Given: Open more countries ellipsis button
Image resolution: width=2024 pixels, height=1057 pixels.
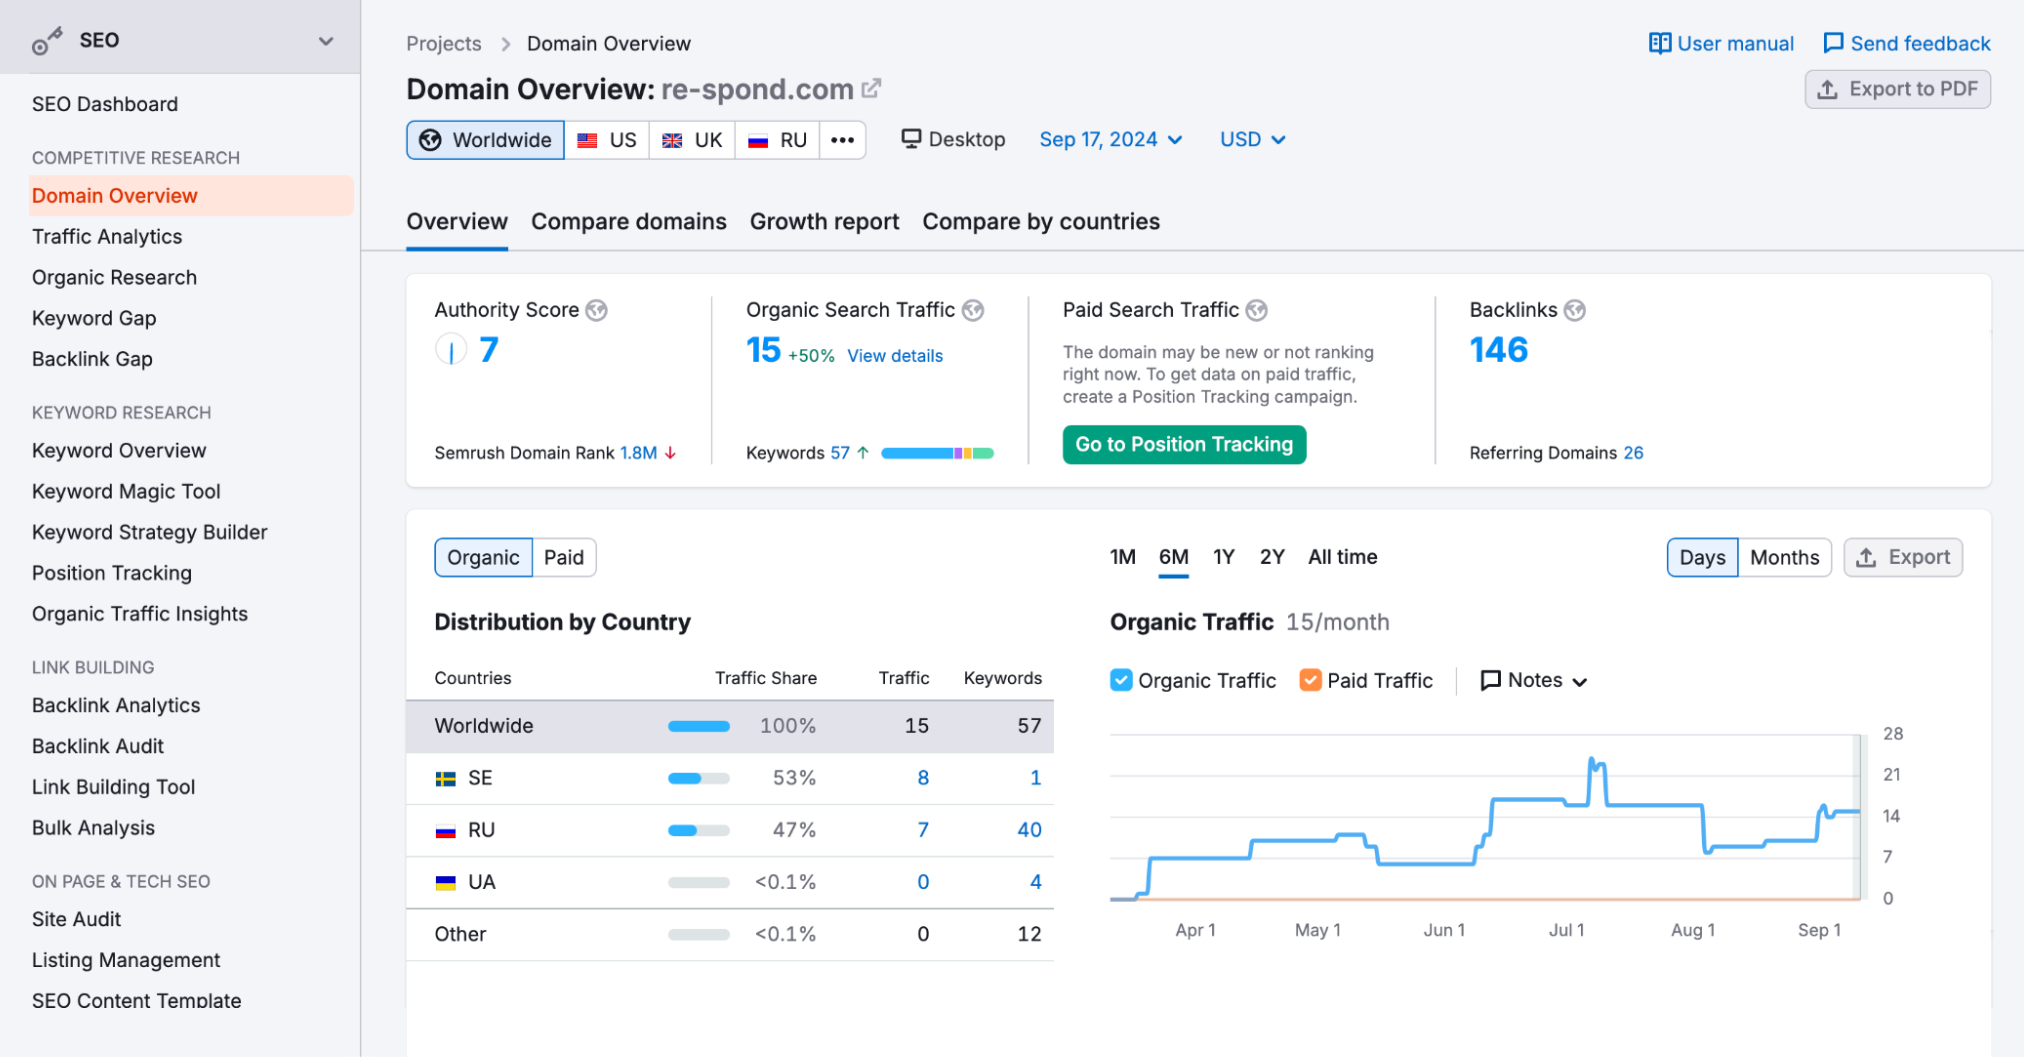Looking at the screenshot, I should click(x=843, y=140).
